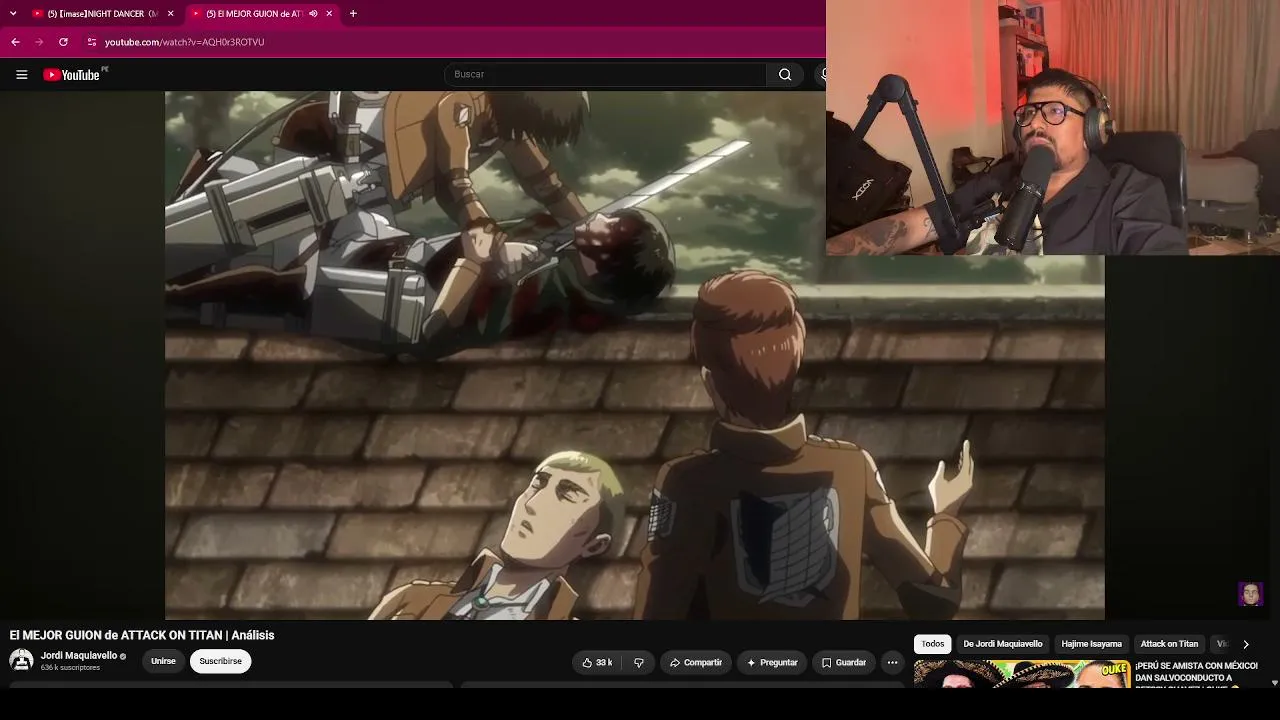The width and height of the screenshot is (1280, 720).
Task: Expand the tab search dropdown arrow
Action: tap(13, 14)
